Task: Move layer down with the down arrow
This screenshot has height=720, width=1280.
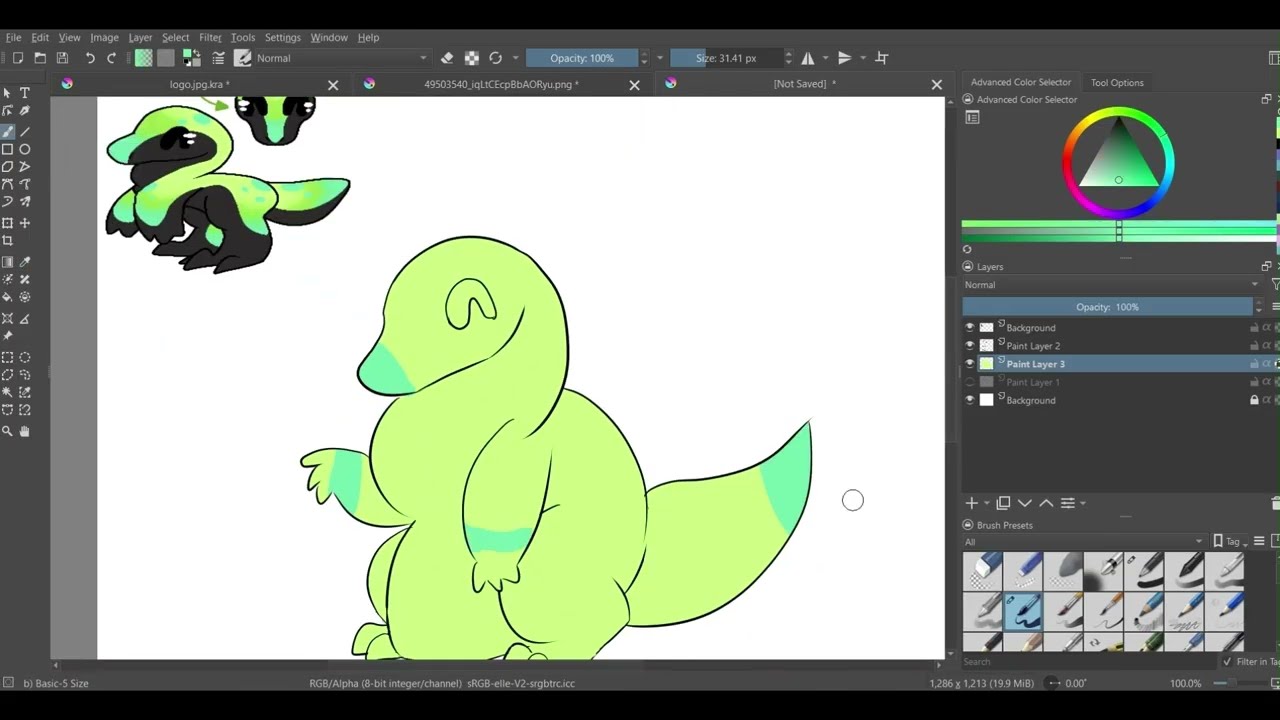Action: [1025, 503]
